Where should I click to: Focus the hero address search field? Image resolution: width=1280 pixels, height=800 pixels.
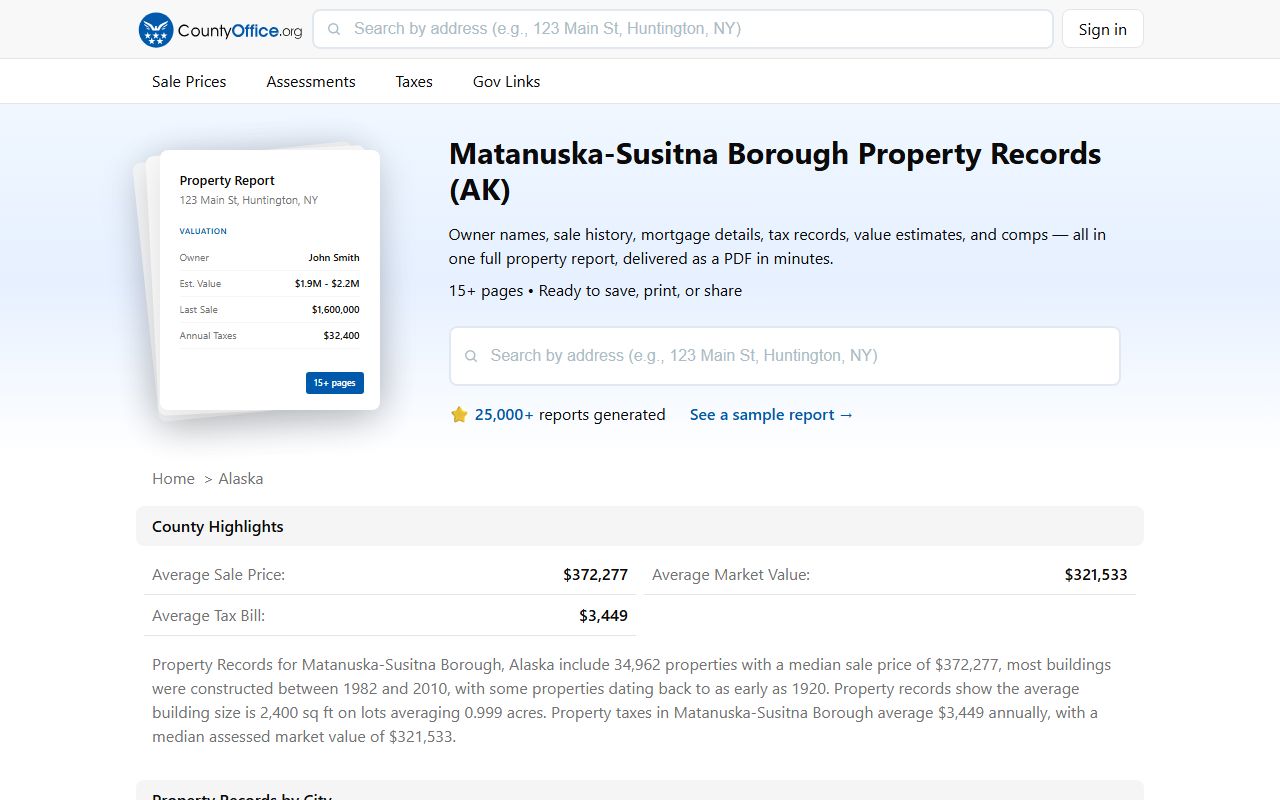785,356
